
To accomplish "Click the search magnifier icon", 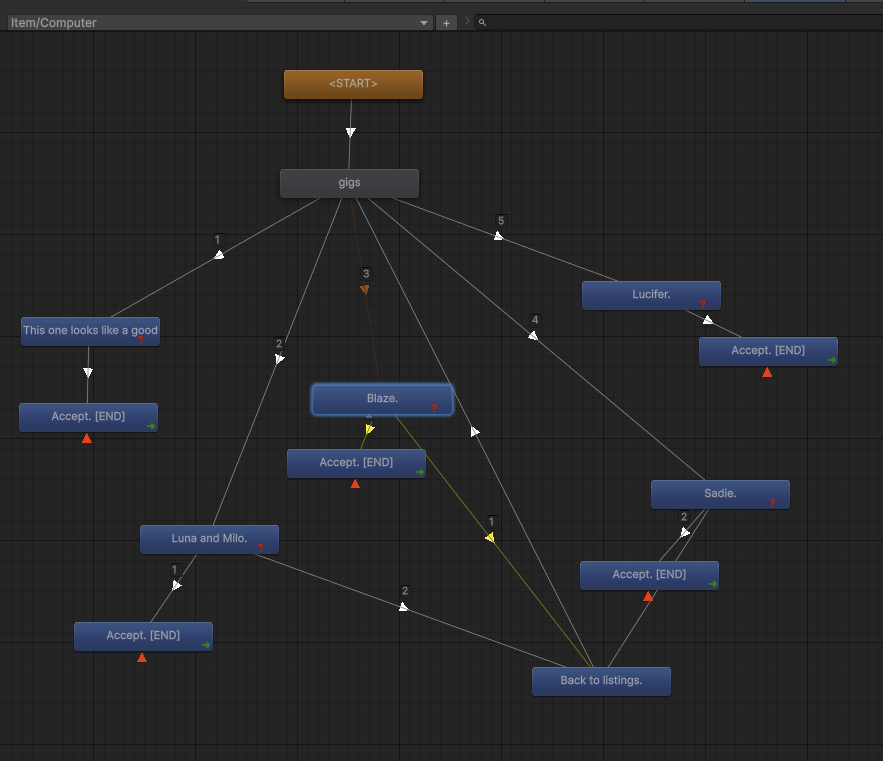I will [x=482, y=23].
